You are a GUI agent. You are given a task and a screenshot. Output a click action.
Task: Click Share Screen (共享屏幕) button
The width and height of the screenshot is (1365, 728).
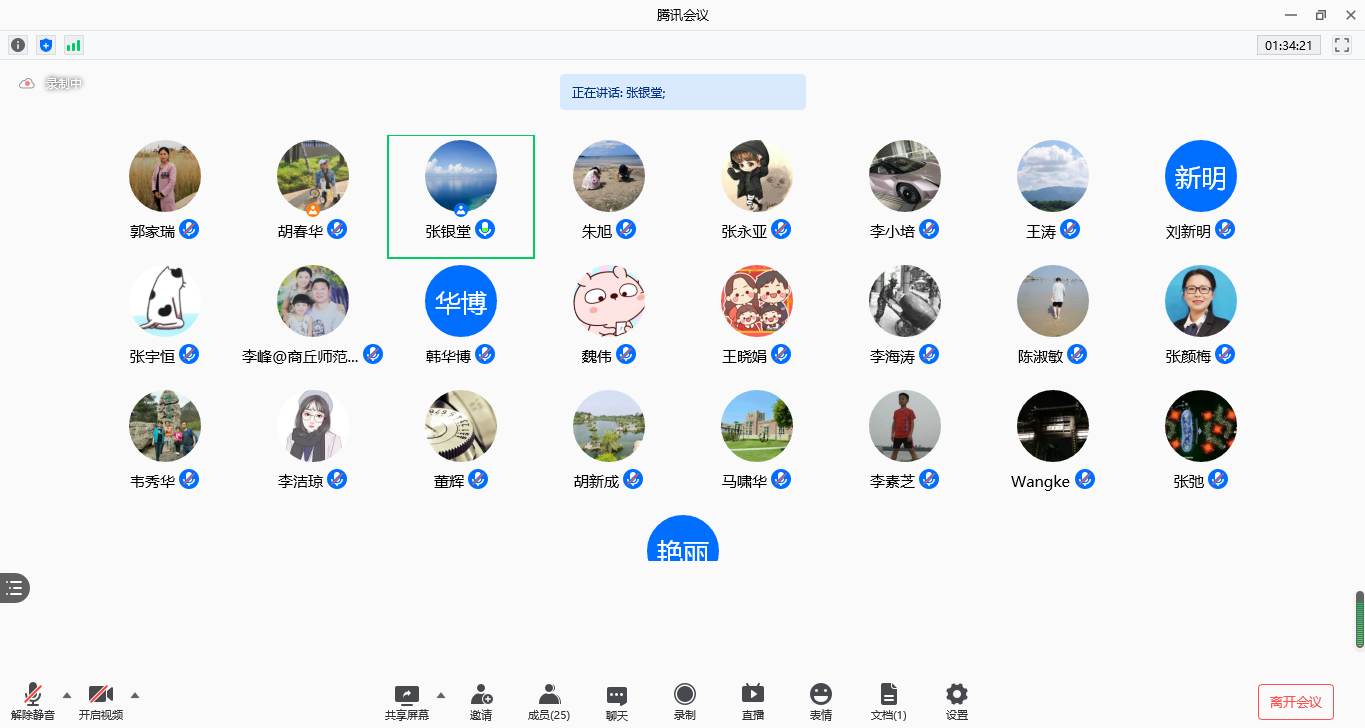click(407, 702)
